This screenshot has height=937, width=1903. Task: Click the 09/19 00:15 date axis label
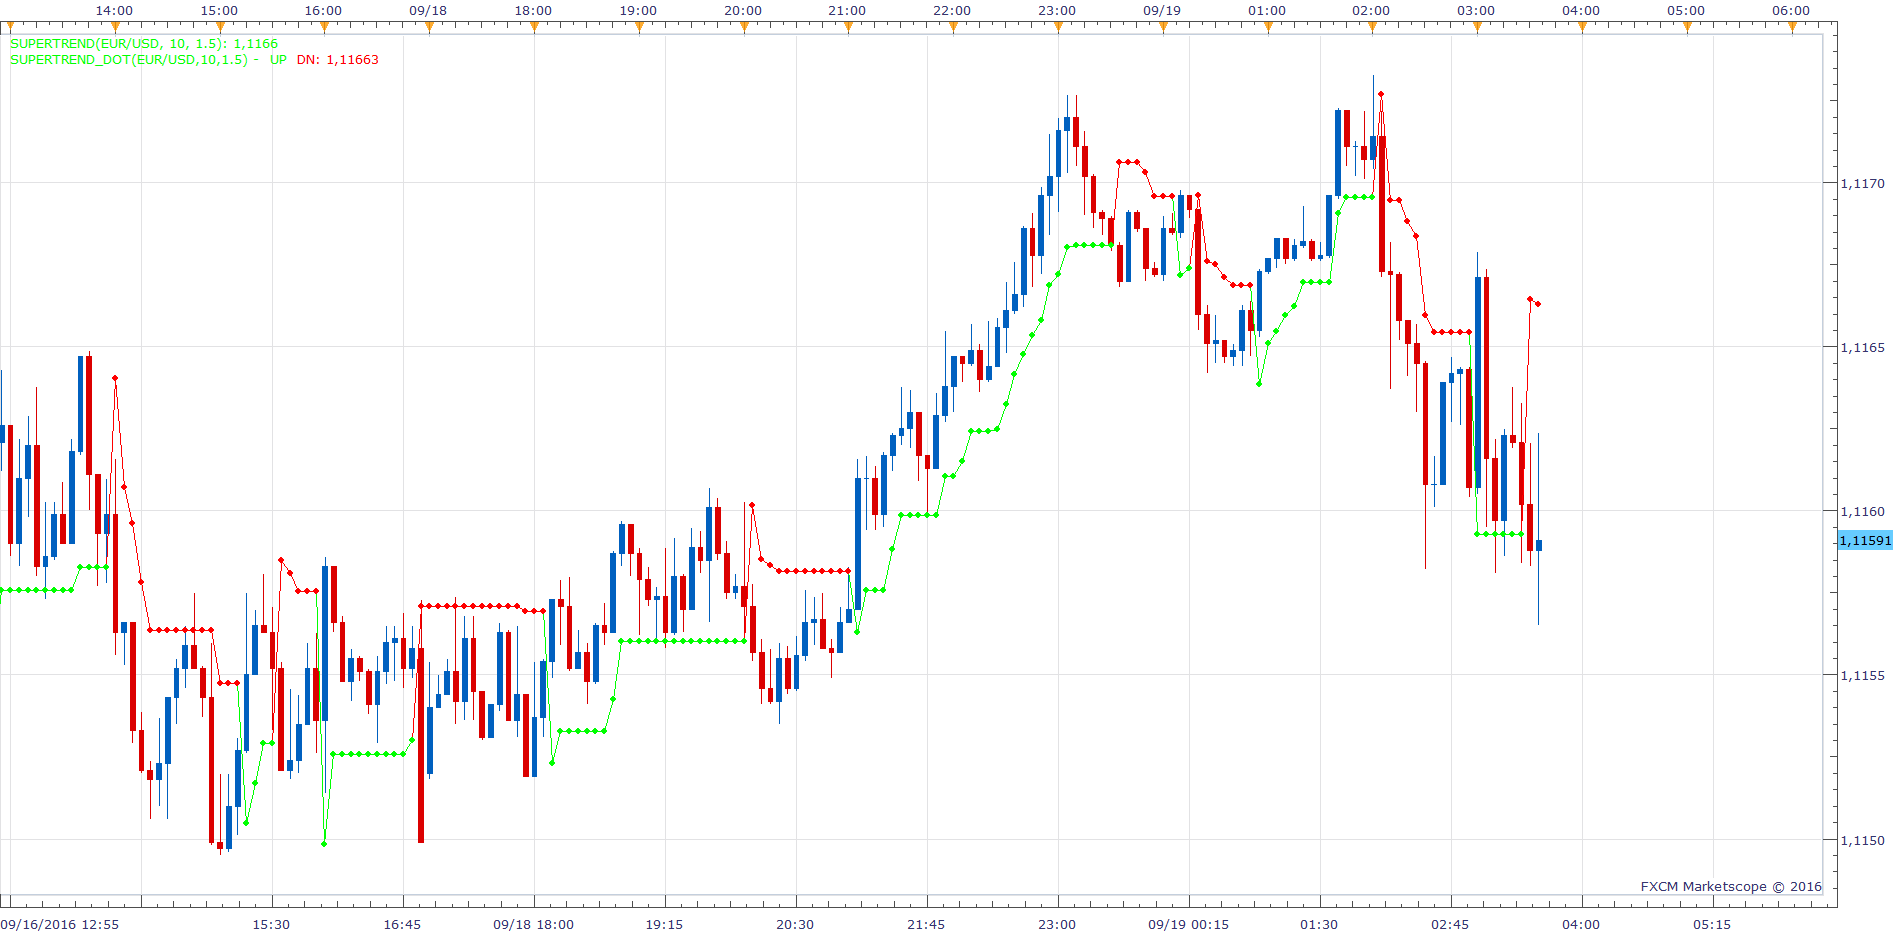pyautogui.click(x=1188, y=925)
